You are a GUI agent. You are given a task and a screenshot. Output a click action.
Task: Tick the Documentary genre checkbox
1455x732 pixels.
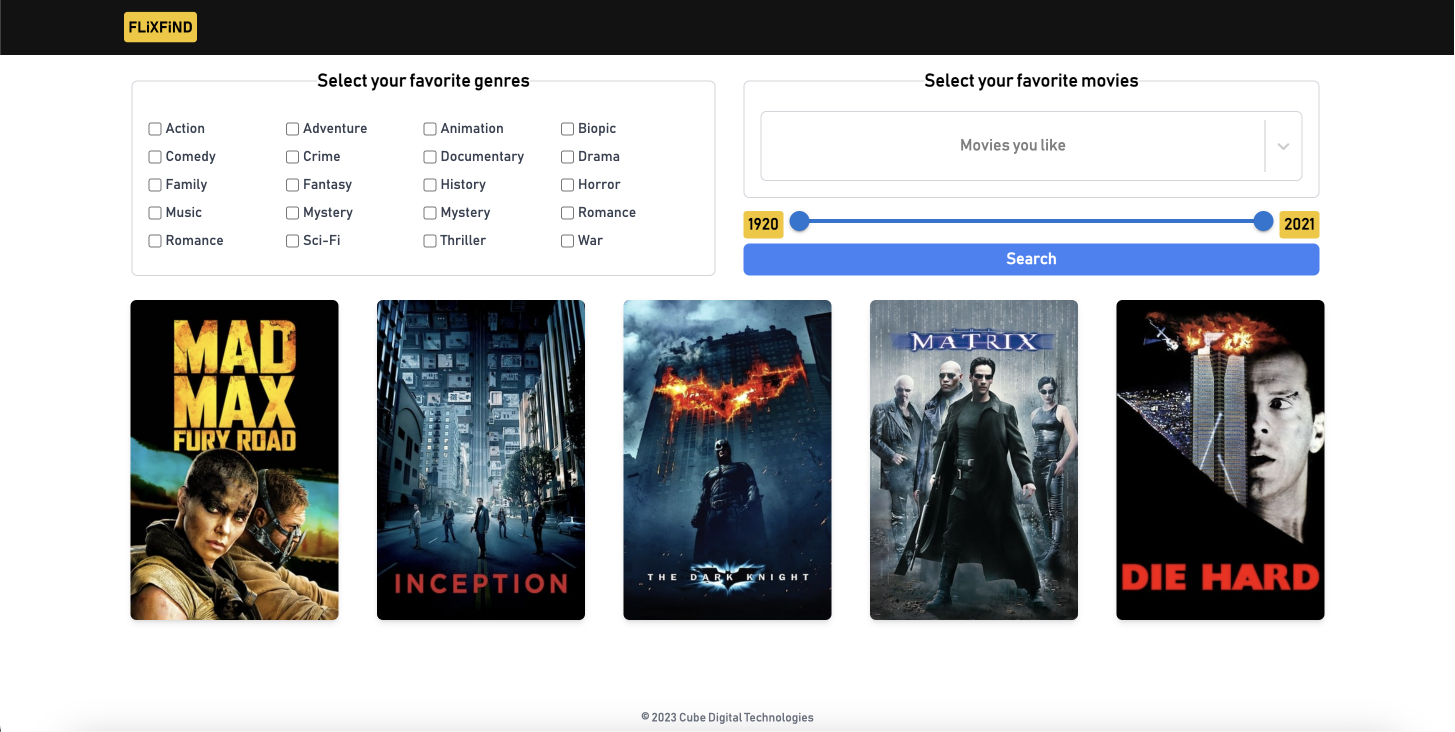[x=430, y=157]
